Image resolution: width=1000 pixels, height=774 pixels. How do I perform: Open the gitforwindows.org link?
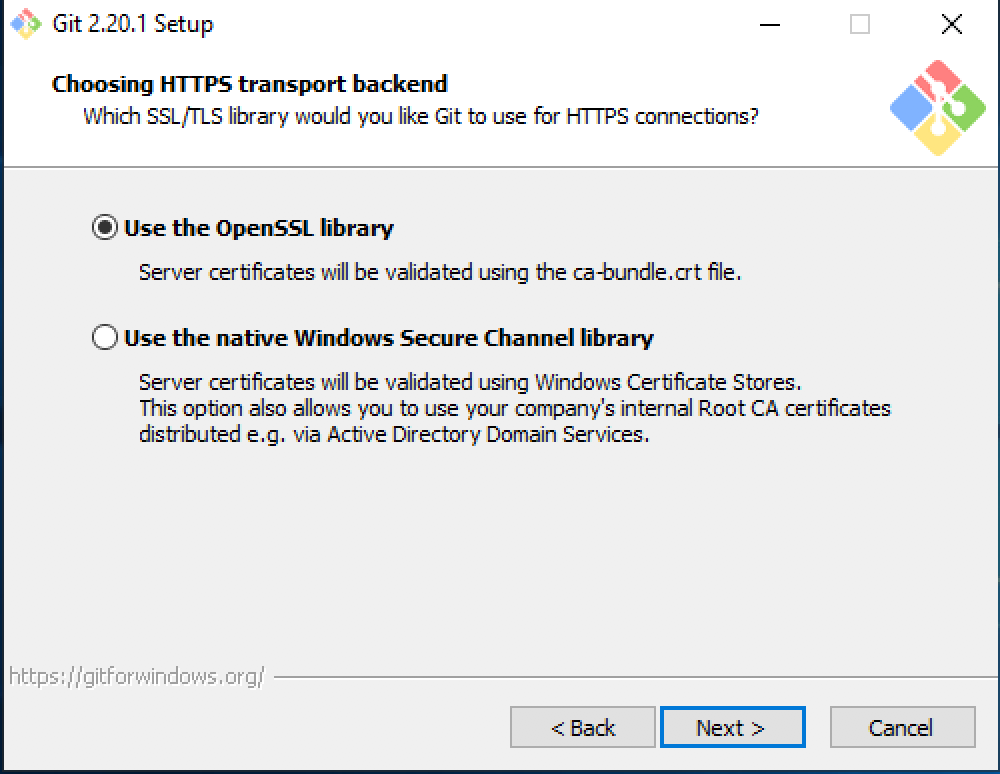point(137,677)
